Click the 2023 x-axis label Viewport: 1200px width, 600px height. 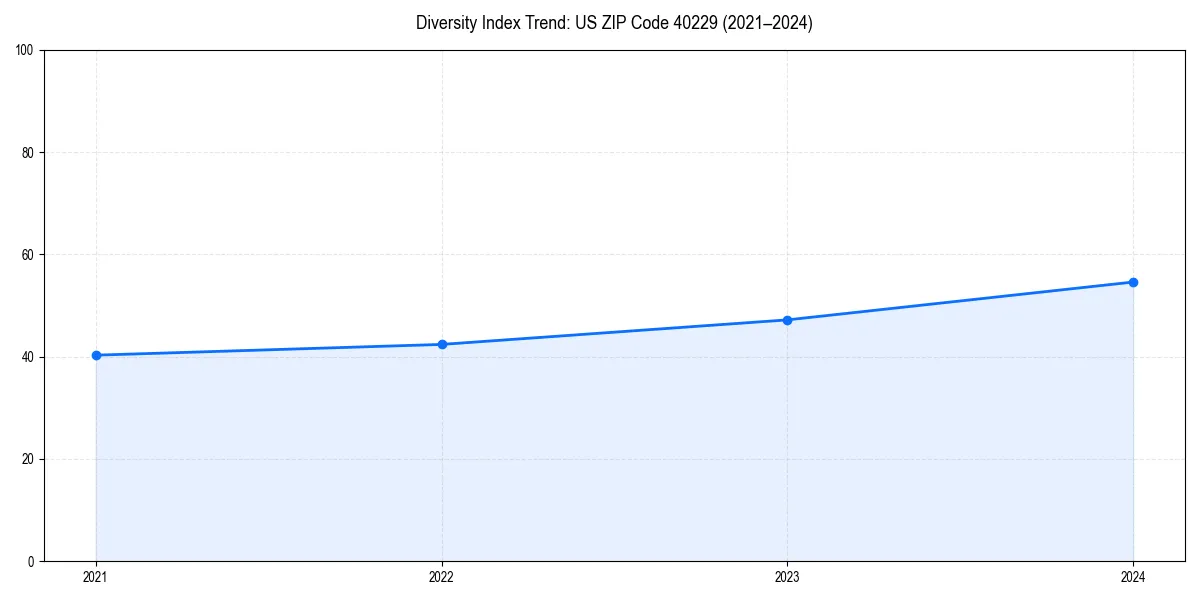(788, 576)
